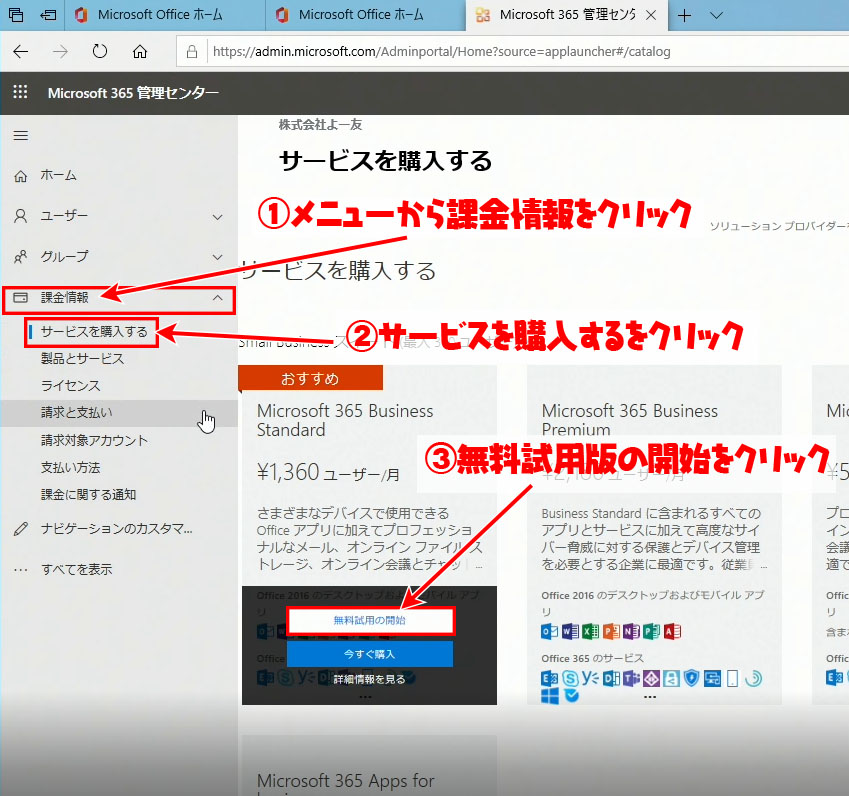Click the おすすめ badge
This screenshot has width=849, height=796.
tap(310, 378)
